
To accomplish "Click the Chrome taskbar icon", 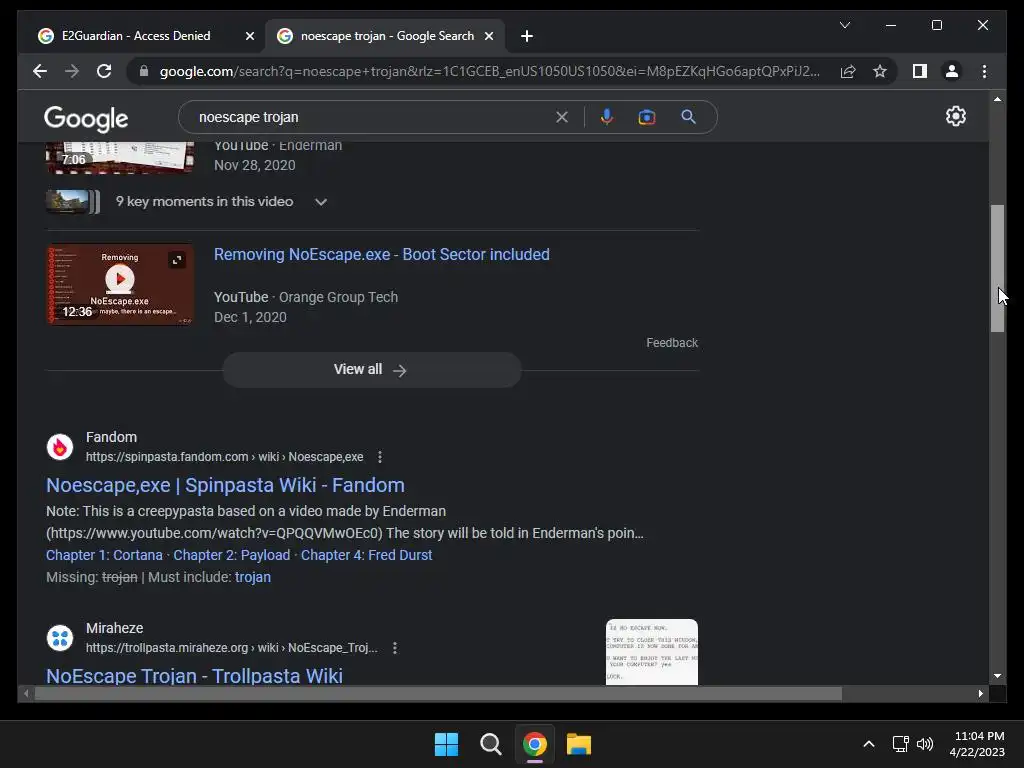I will click(x=534, y=744).
